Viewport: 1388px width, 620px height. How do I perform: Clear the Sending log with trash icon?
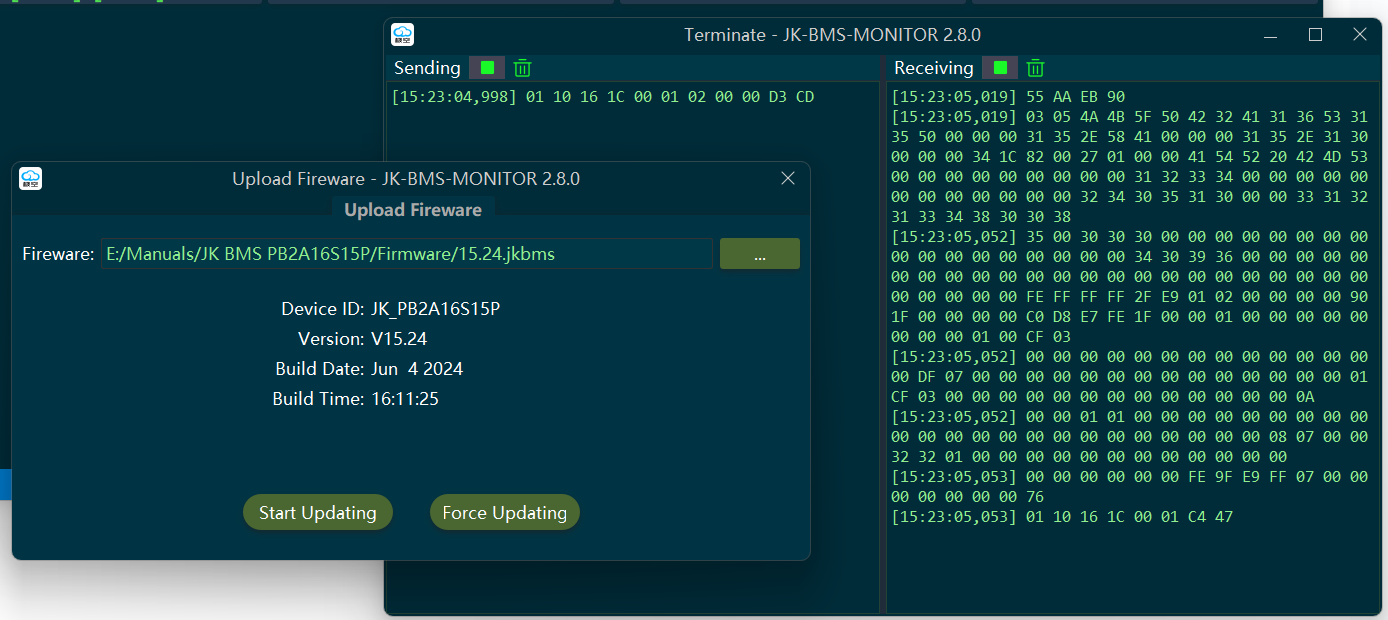click(522, 68)
